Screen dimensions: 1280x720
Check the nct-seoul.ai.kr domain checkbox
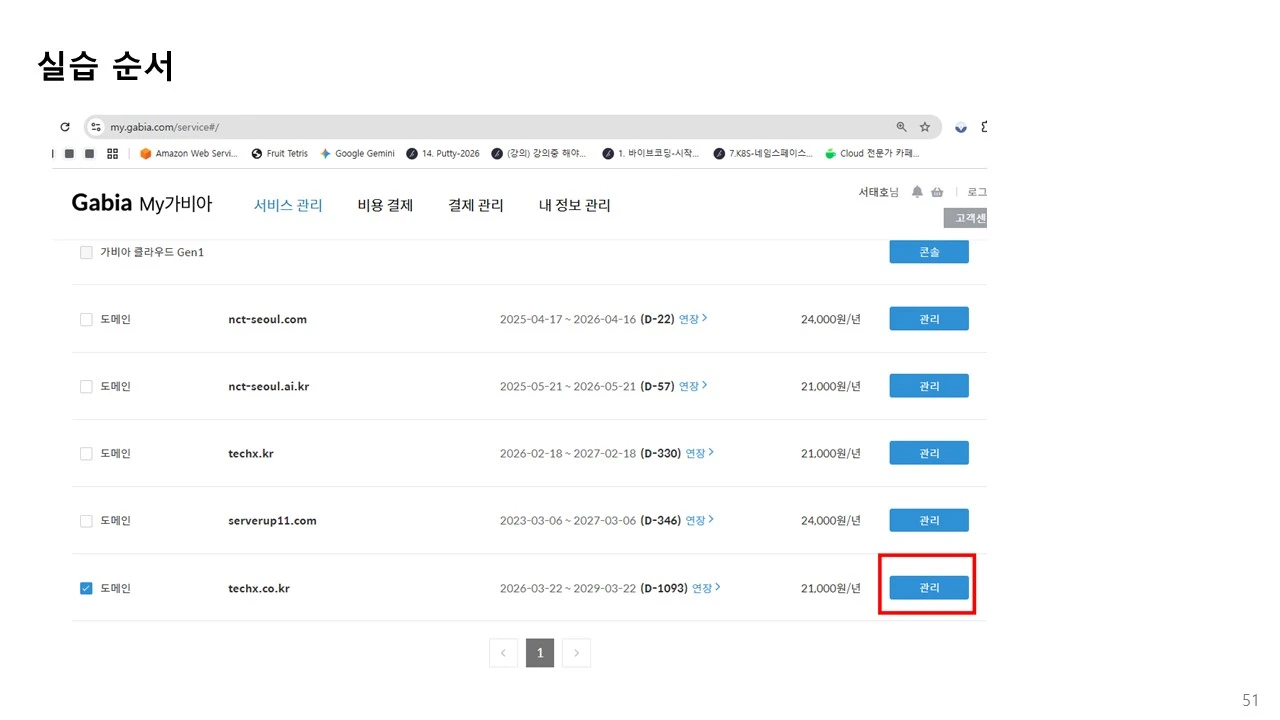click(x=86, y=386)
